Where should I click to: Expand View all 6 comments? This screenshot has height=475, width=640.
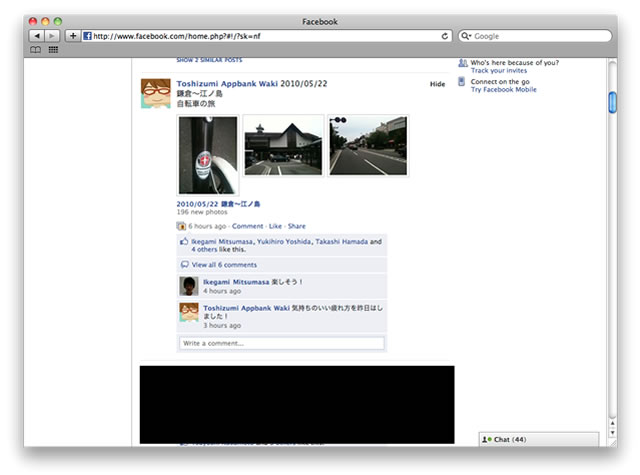tap(224, 265)
